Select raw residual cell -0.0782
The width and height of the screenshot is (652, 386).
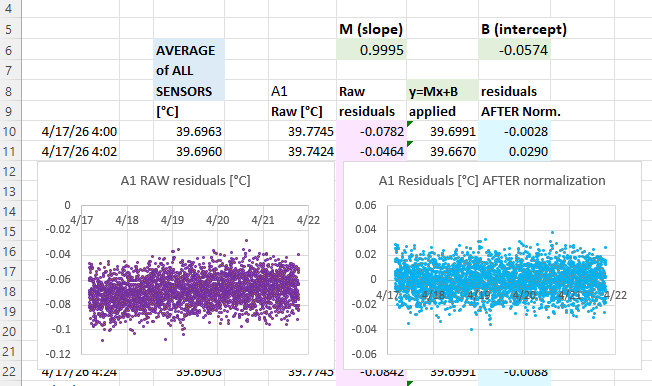pyautogui.click(x=371, y=131)
